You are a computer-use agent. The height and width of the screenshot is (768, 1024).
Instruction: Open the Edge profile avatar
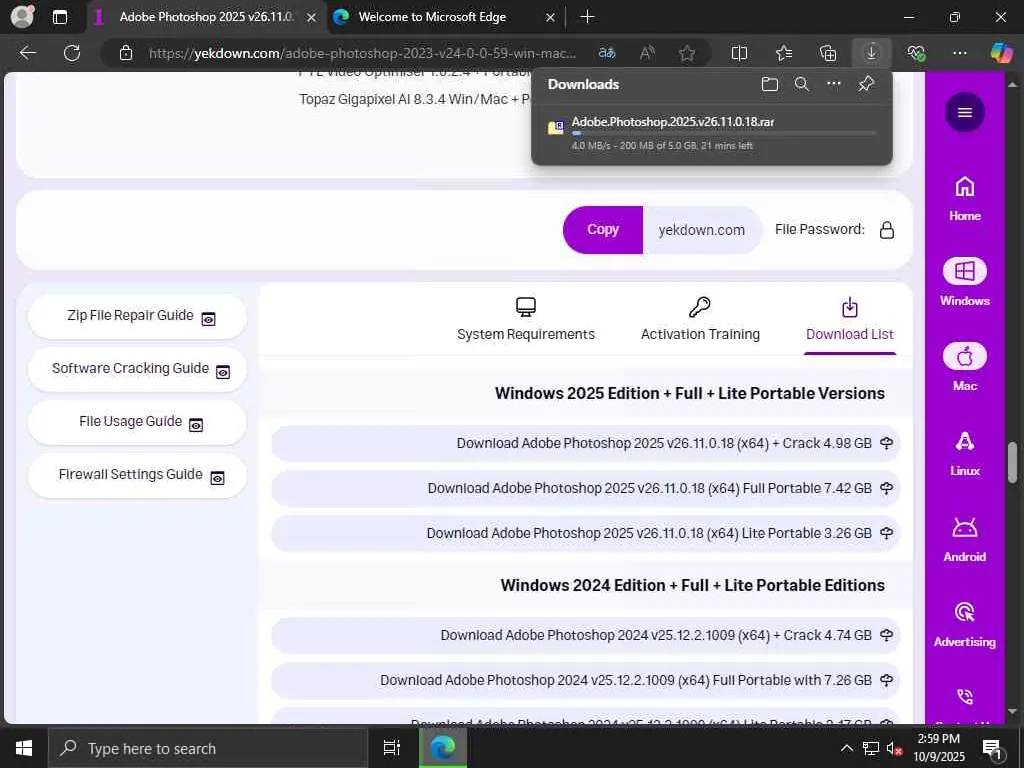(22, 16)
